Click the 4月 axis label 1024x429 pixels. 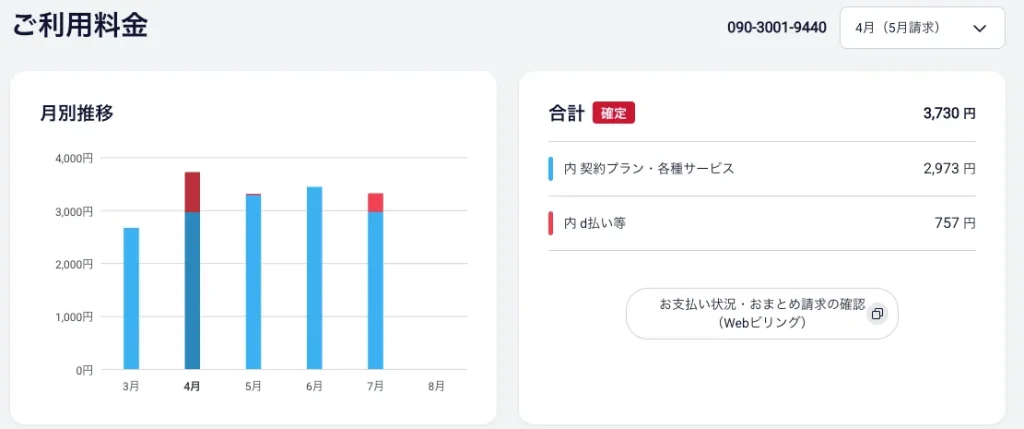coord(192,387)
